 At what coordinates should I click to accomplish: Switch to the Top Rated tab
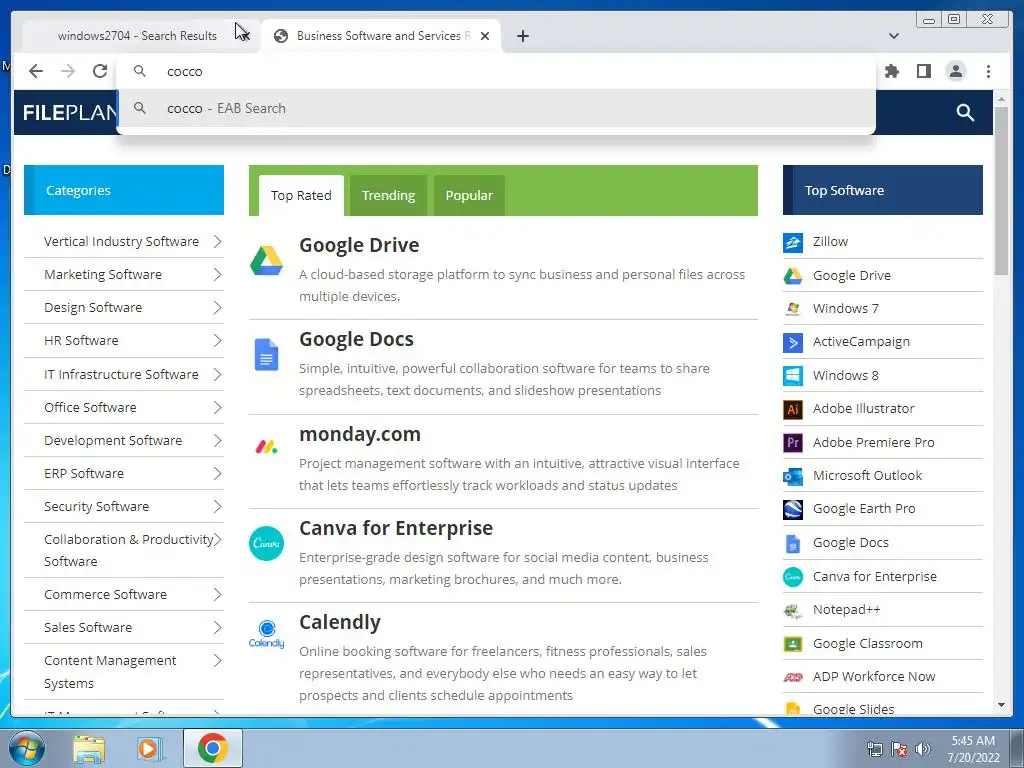[x=301, y=195]
